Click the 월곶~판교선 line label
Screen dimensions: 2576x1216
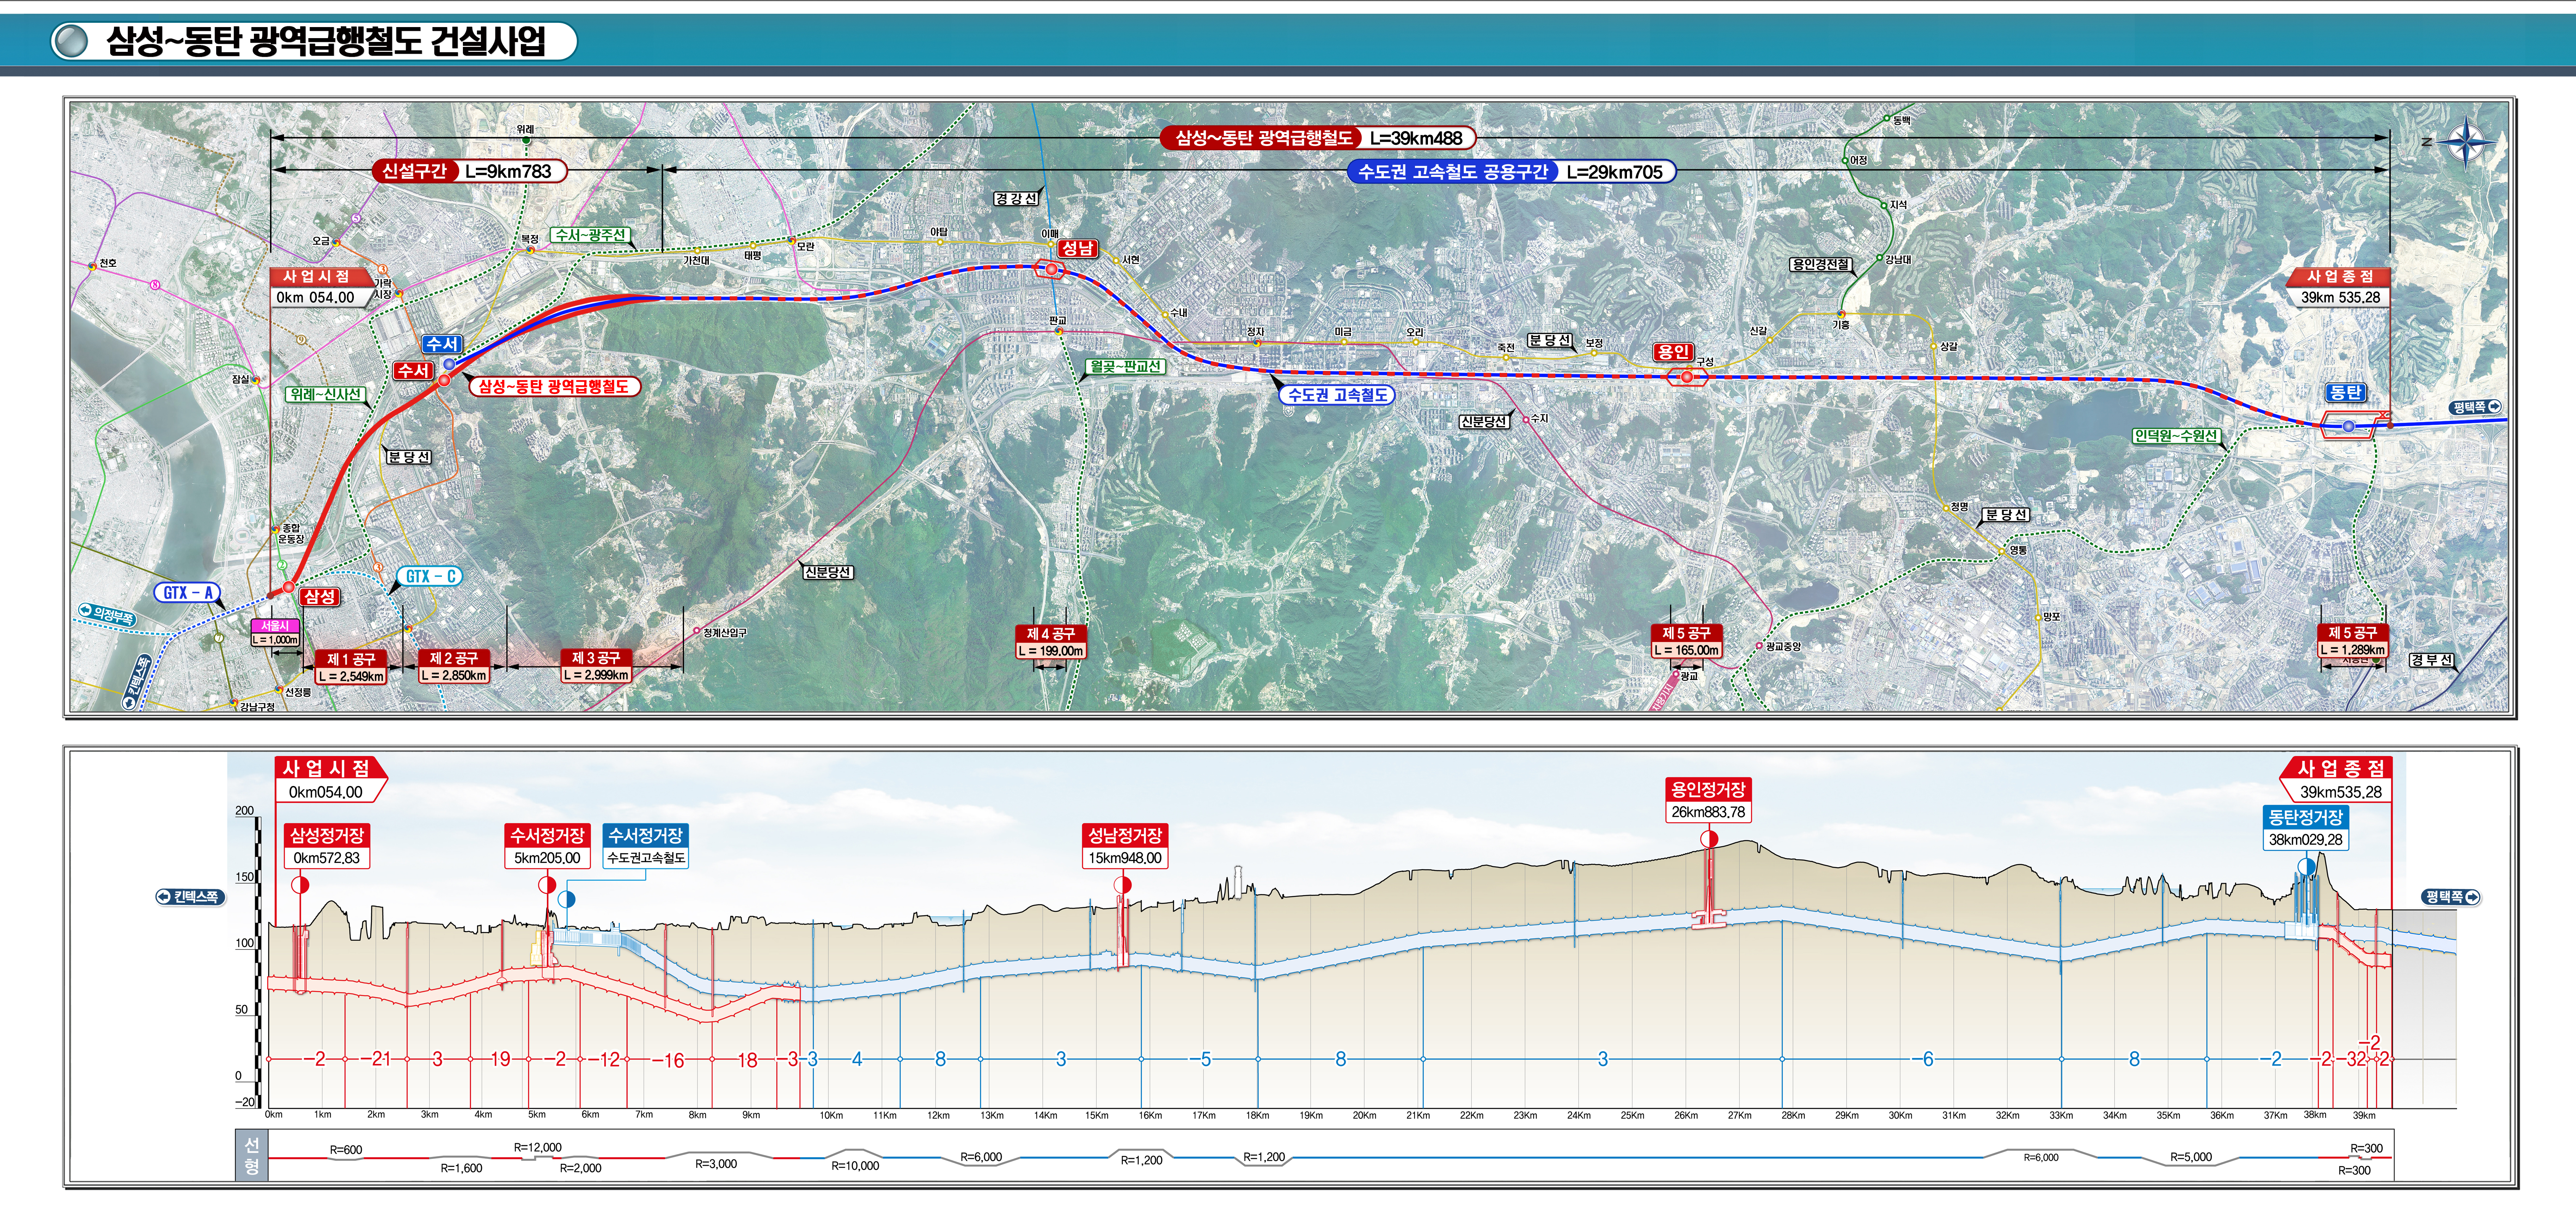(x=1126, y=367)
